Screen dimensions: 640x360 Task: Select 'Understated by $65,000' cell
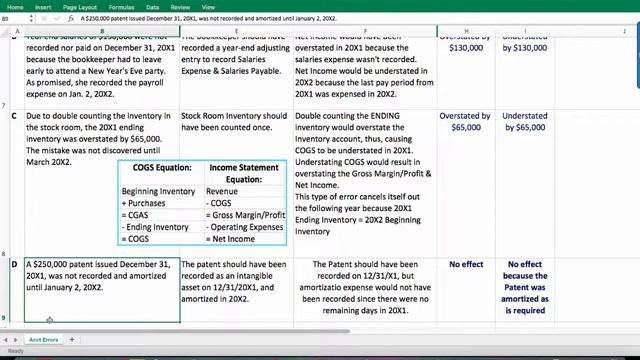click(525, 184)
